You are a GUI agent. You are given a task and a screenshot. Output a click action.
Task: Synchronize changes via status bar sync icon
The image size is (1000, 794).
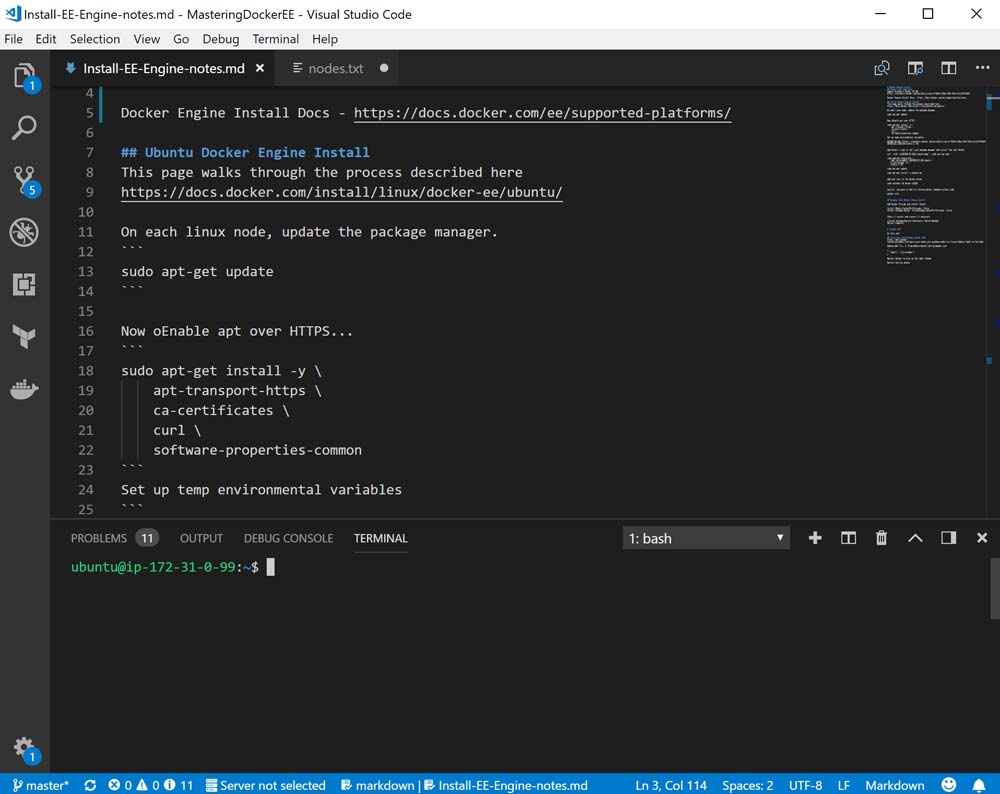click(91, 785)
